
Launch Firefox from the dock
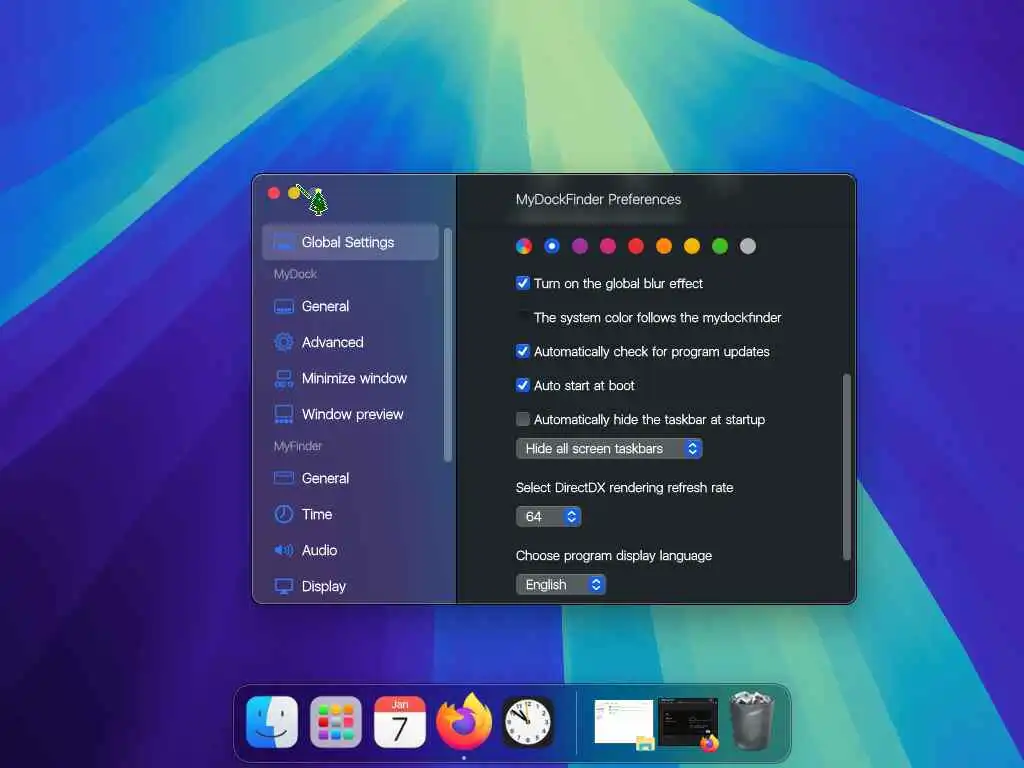coord(464,721)
